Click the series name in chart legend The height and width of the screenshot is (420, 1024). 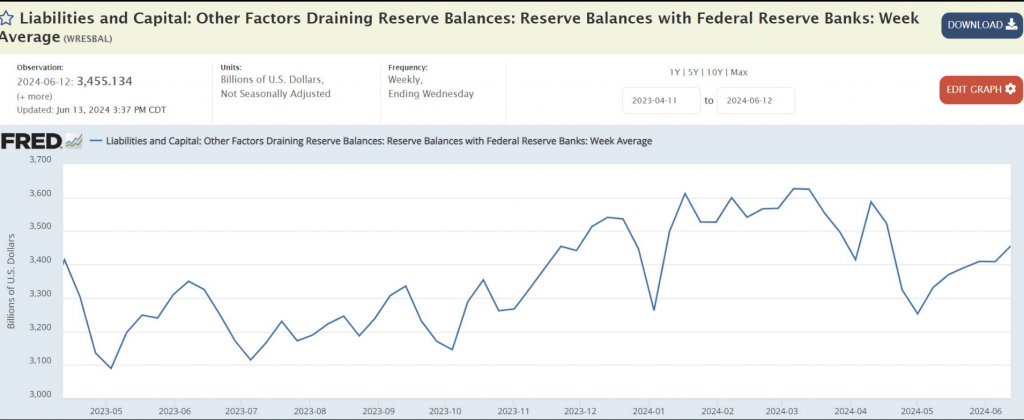[378, 141]
